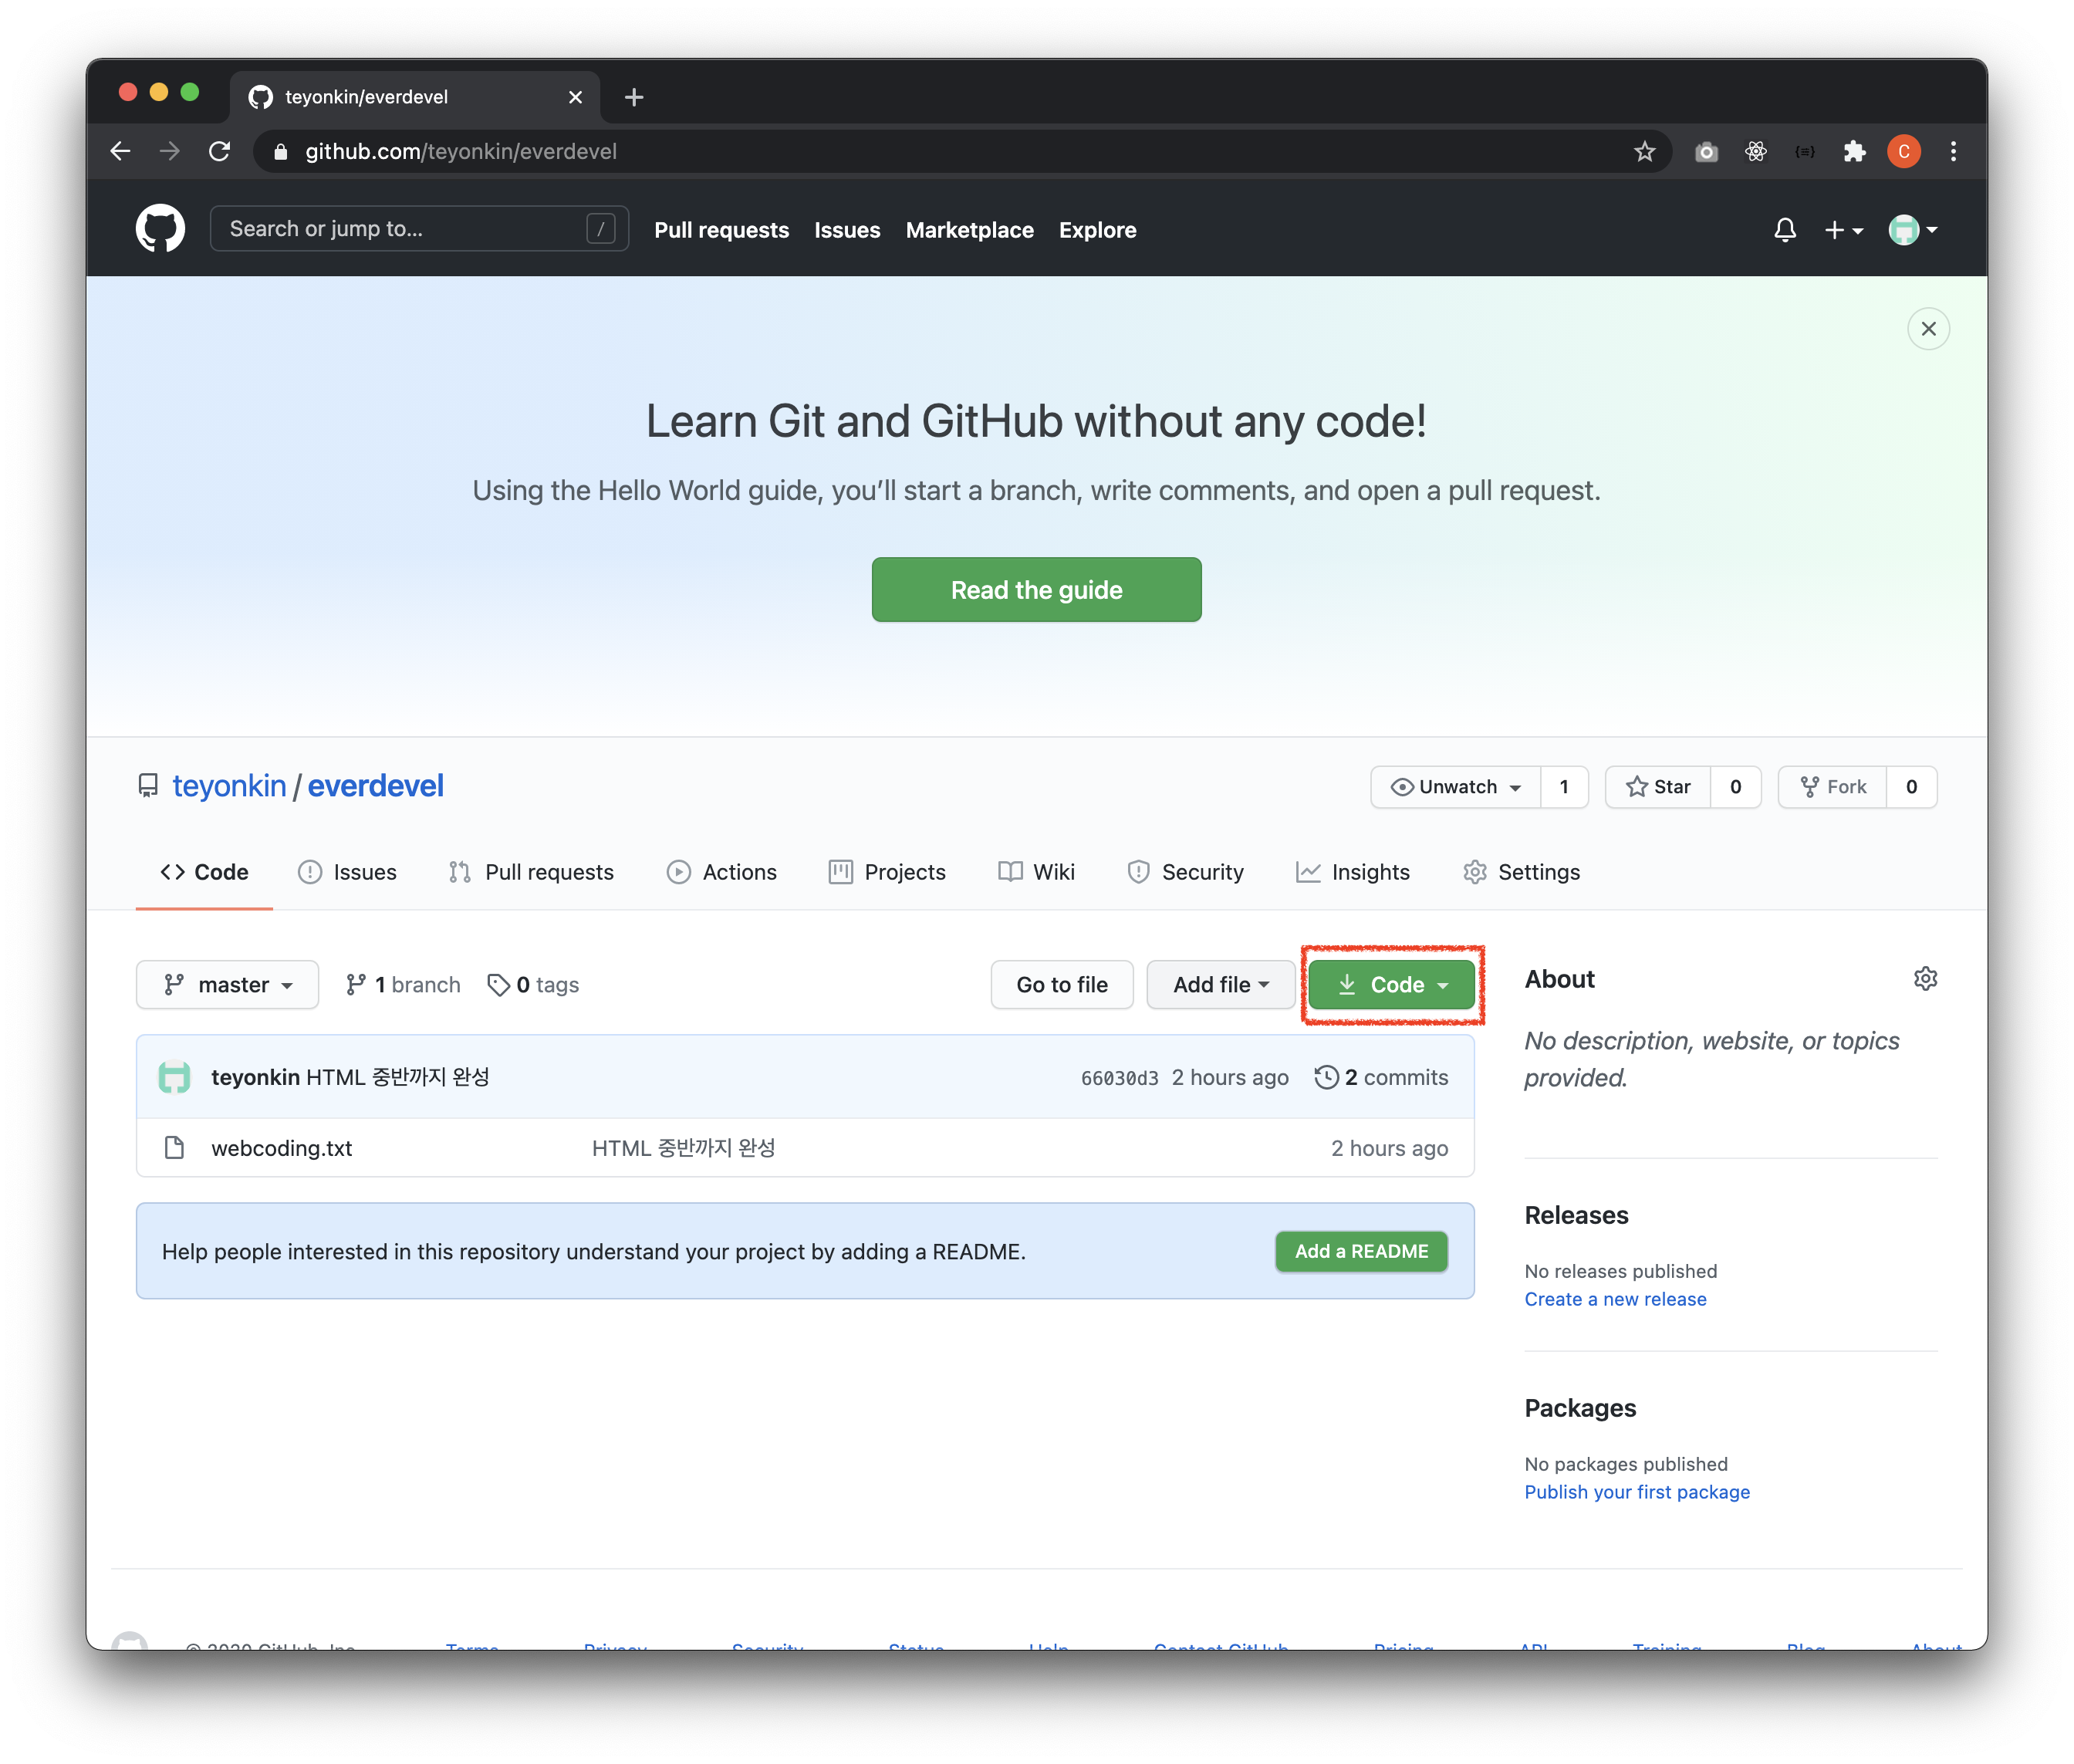The height and width of the screenshot is (1764, 2074).
Task: Open the Insights tab
Action: coord(1353,872)
